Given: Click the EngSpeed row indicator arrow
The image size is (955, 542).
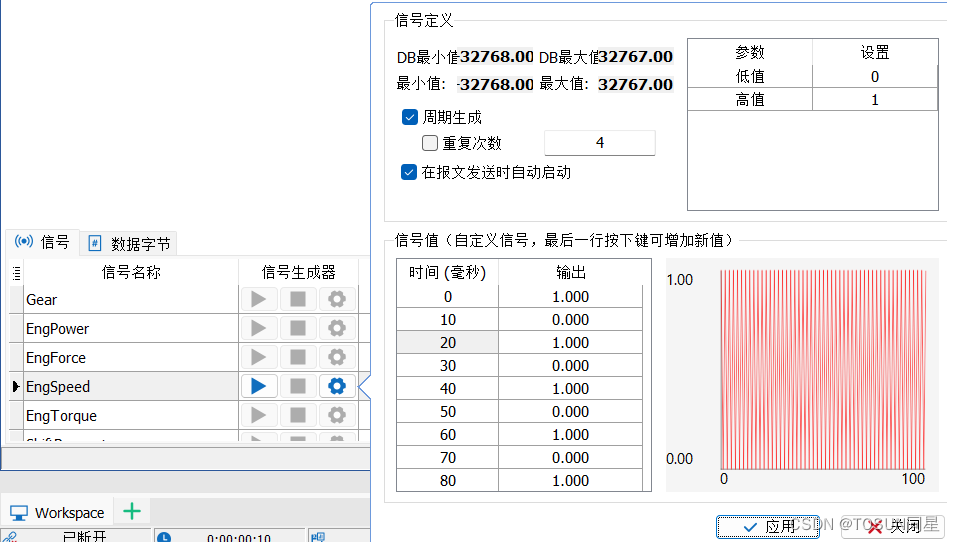Looking at the screenshot, I should 16,386.
